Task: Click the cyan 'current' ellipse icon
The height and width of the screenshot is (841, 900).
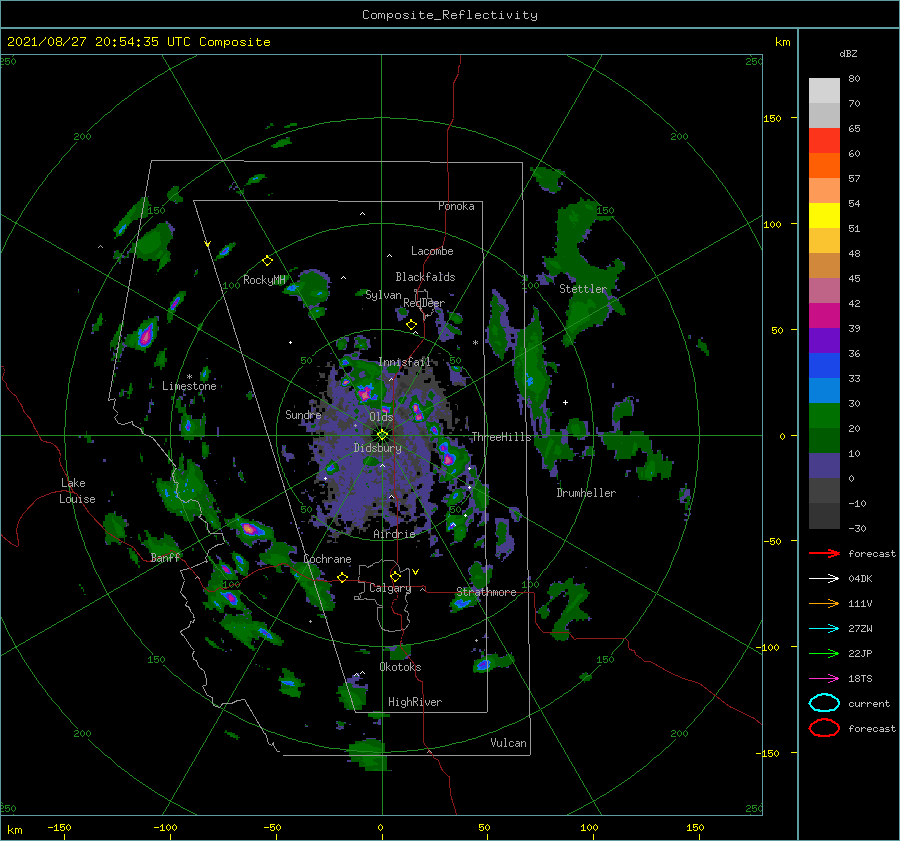Action: (824, 703)
